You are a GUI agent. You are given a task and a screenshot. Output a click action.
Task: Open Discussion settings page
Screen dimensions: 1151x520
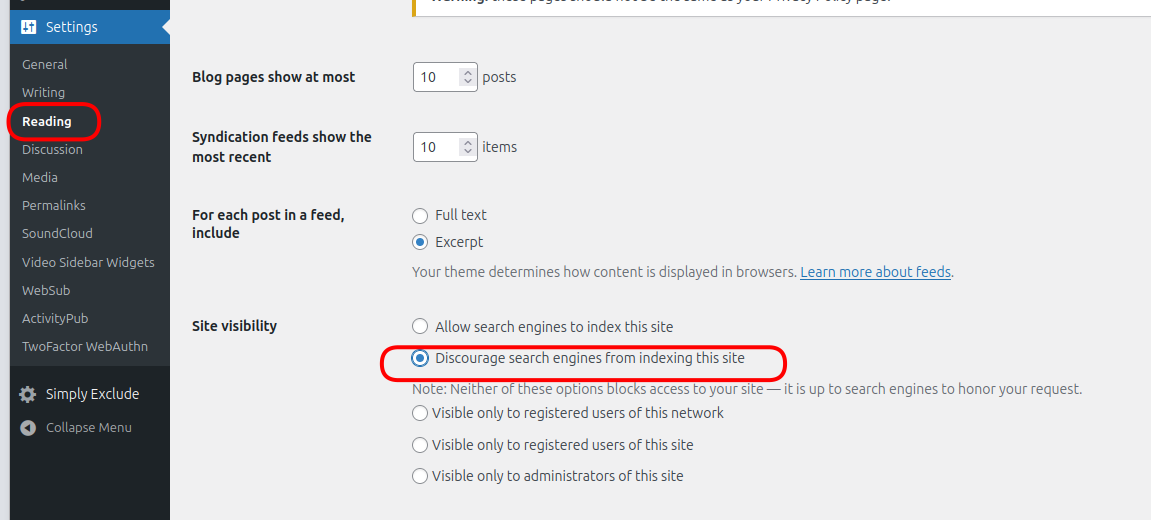(x=52, y=150)
